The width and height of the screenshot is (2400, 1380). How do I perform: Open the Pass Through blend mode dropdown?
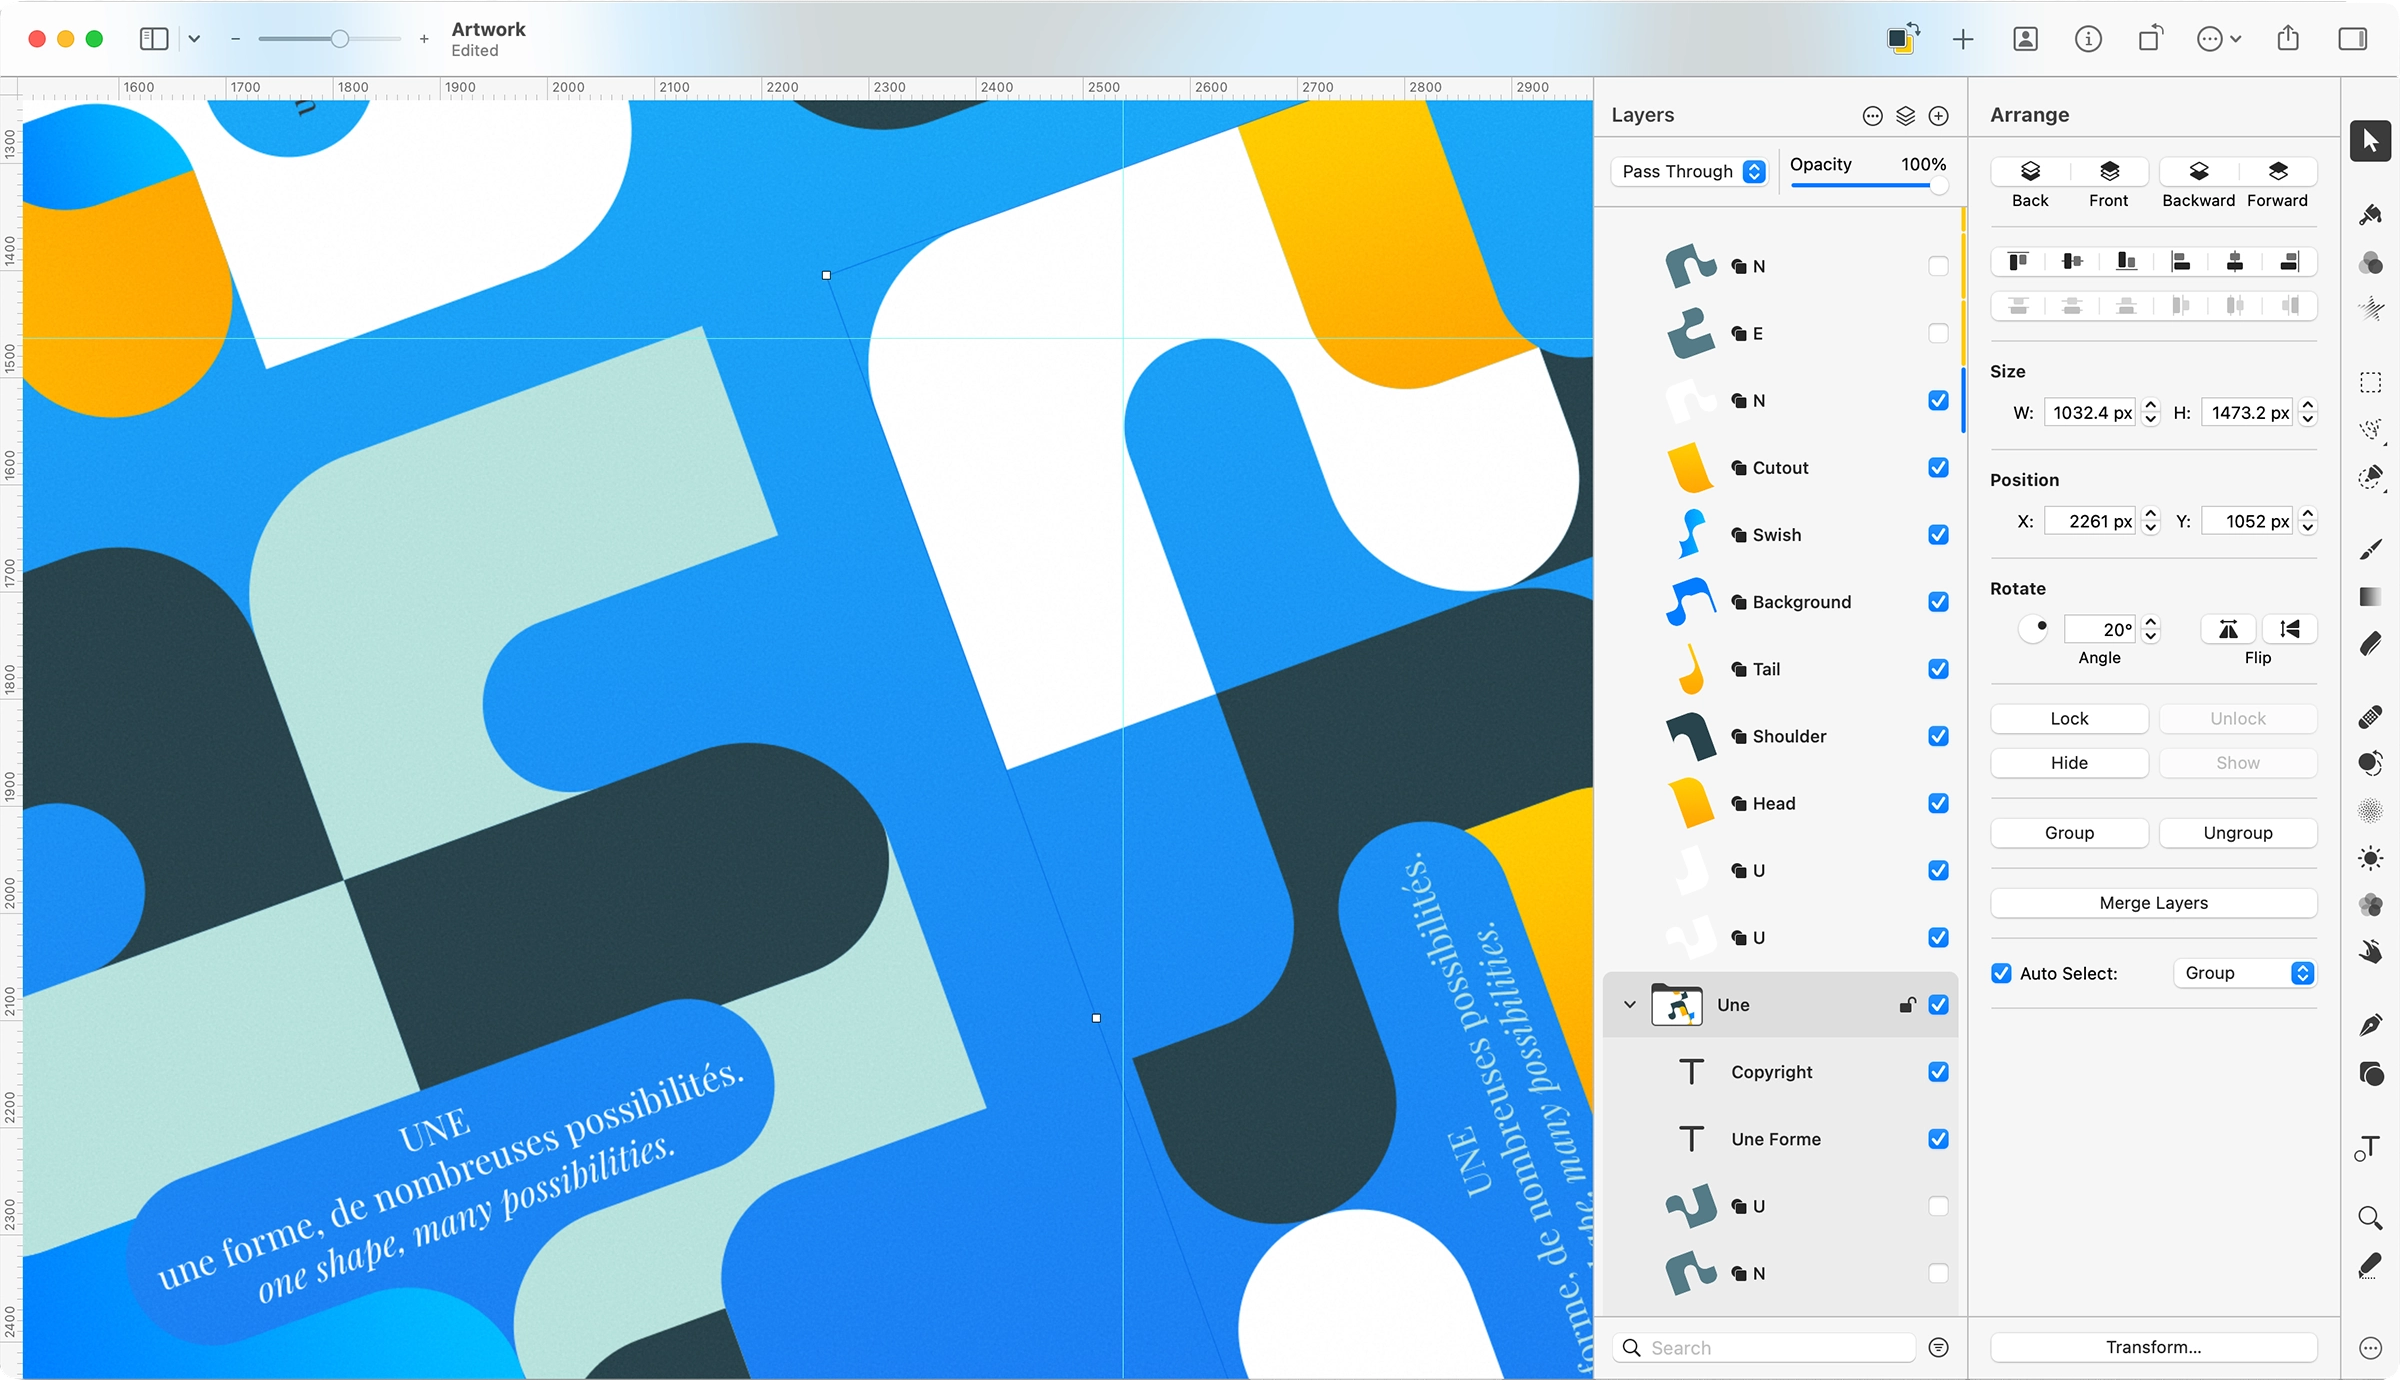click(x=1690, y=172)
